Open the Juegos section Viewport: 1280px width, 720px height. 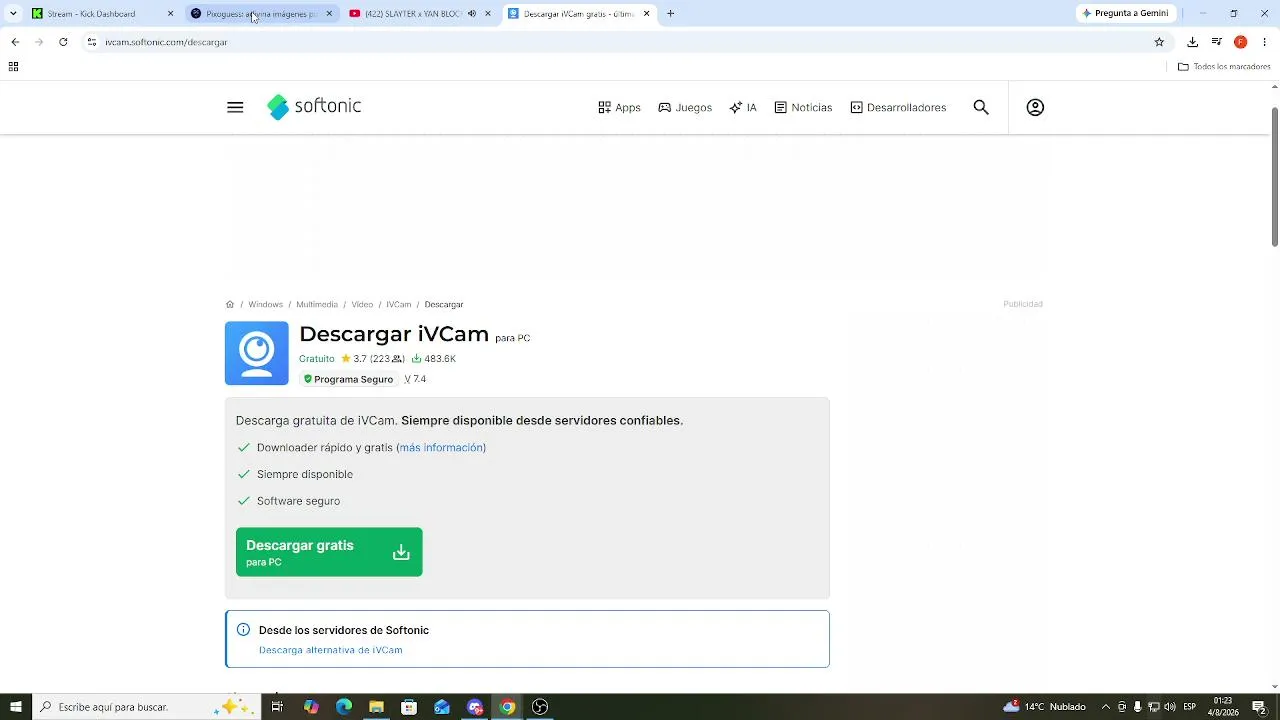click(x=685, y=107)
